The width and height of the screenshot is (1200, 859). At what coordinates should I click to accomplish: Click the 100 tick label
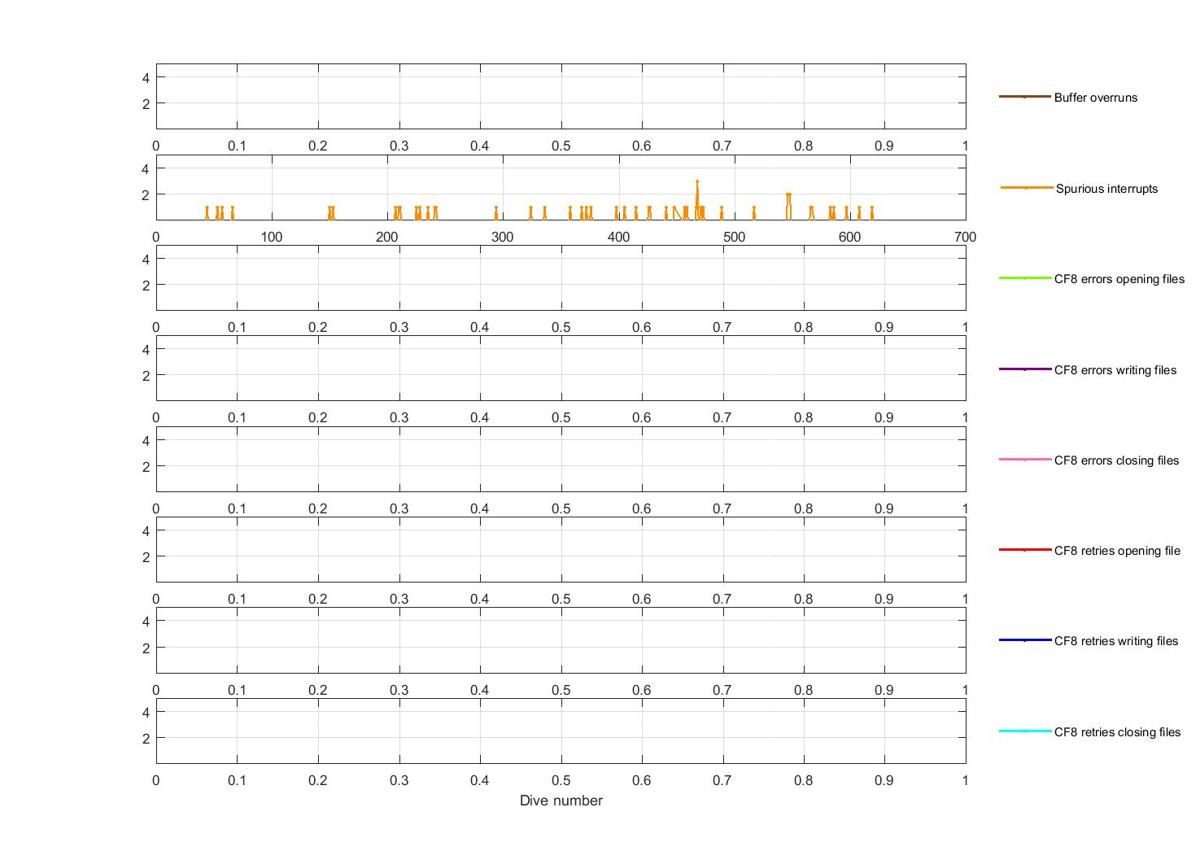pos(271,237)
